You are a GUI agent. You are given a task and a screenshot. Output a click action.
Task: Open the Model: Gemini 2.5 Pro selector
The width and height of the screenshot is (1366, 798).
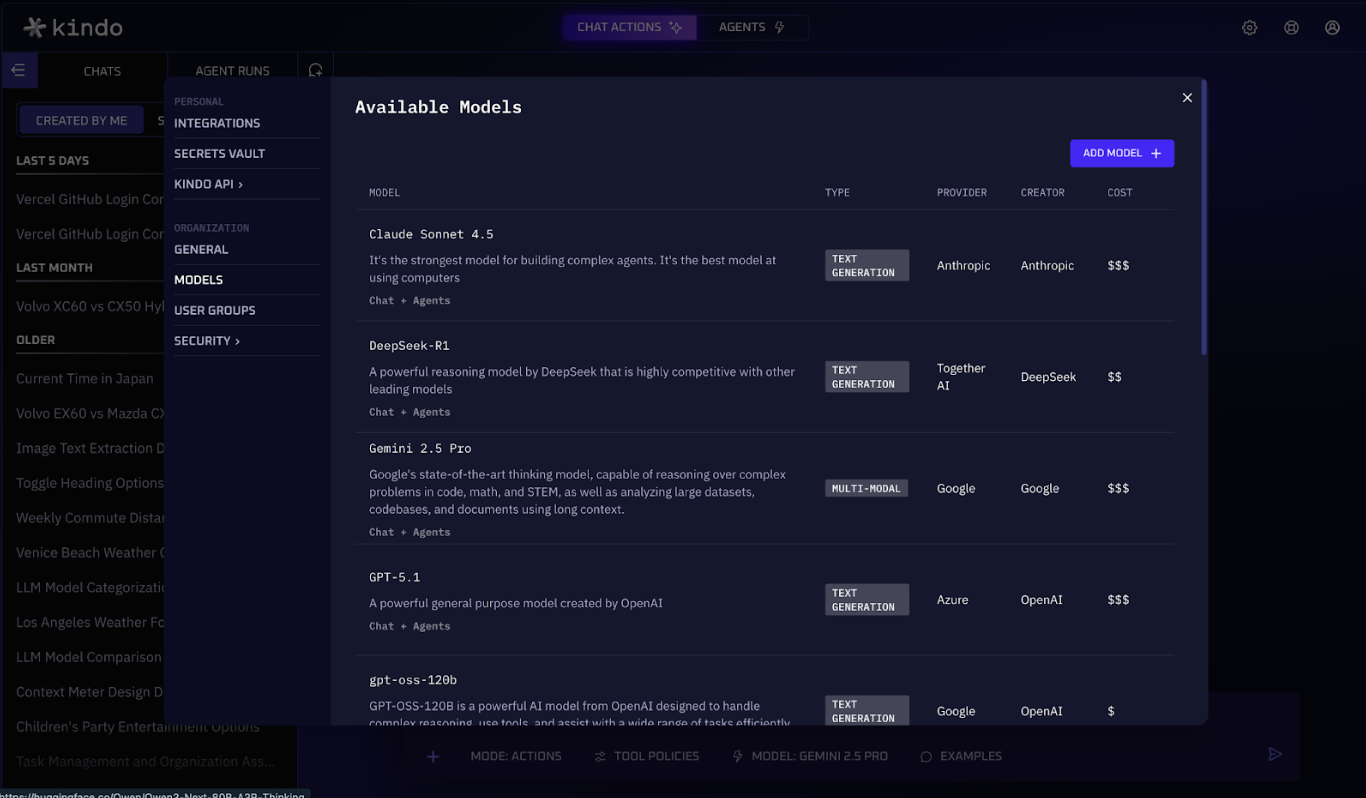click(810, 756)
